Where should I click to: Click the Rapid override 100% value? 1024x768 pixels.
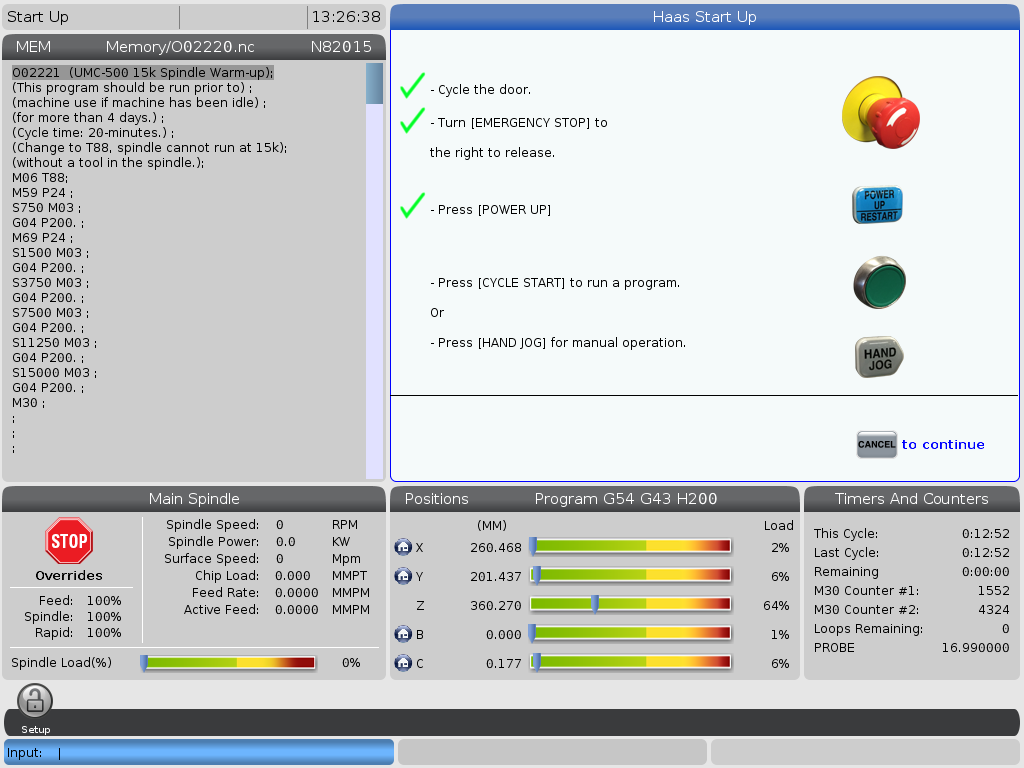104,633
